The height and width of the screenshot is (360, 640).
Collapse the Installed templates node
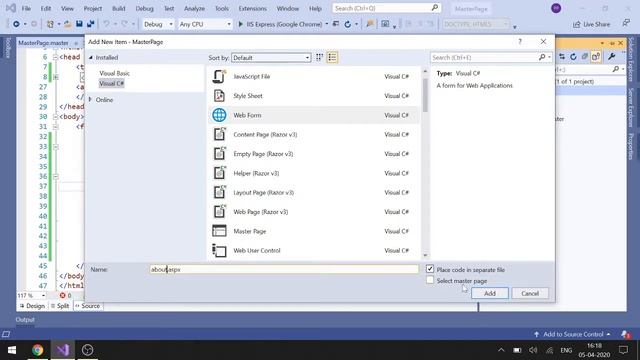91,58
